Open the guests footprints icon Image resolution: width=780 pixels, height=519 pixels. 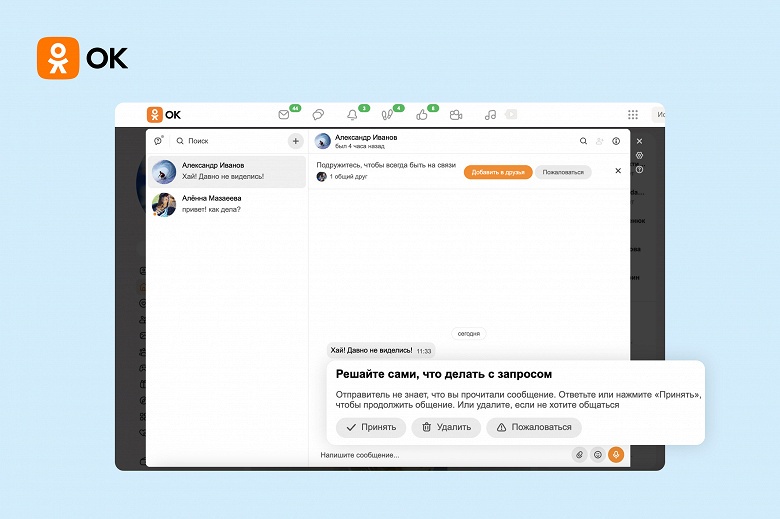pos(387,115)
